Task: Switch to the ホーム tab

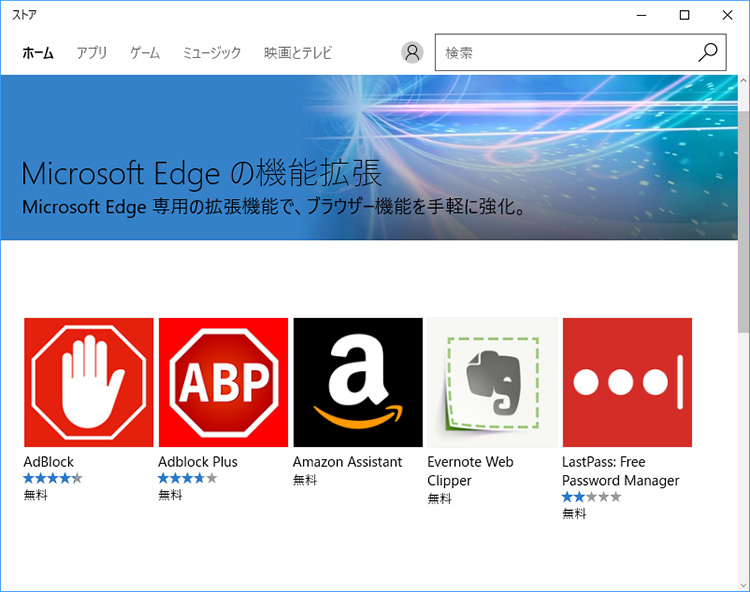Action: point(38,53)
